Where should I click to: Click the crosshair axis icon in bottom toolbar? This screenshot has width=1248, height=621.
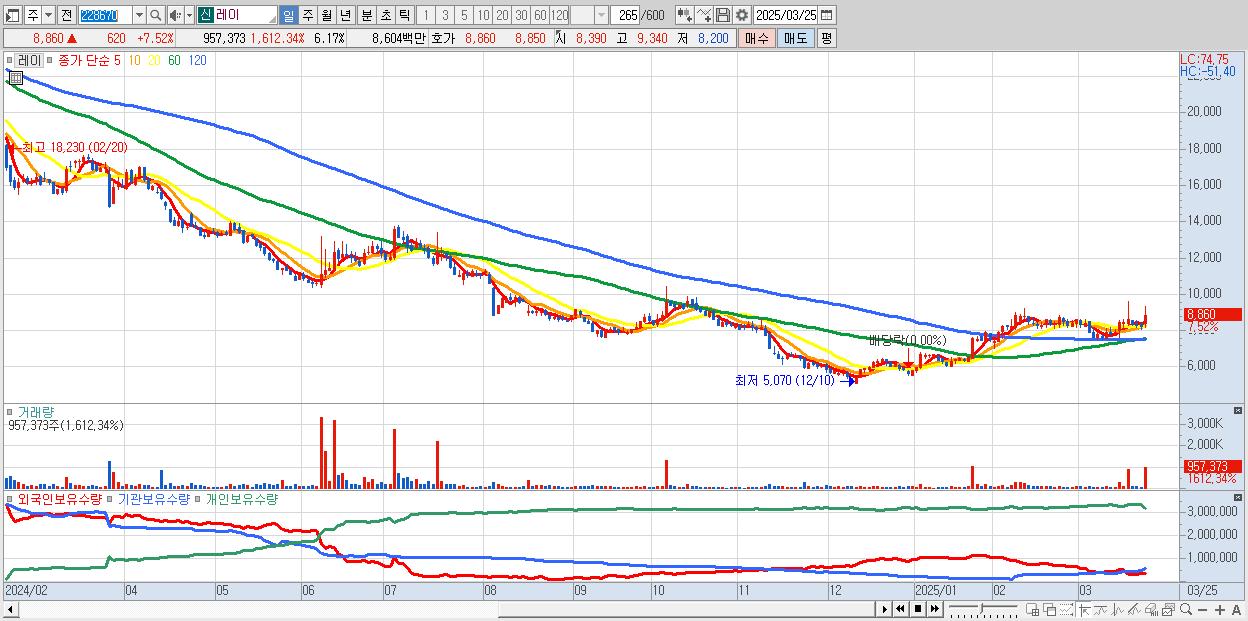pos(1084,610)
